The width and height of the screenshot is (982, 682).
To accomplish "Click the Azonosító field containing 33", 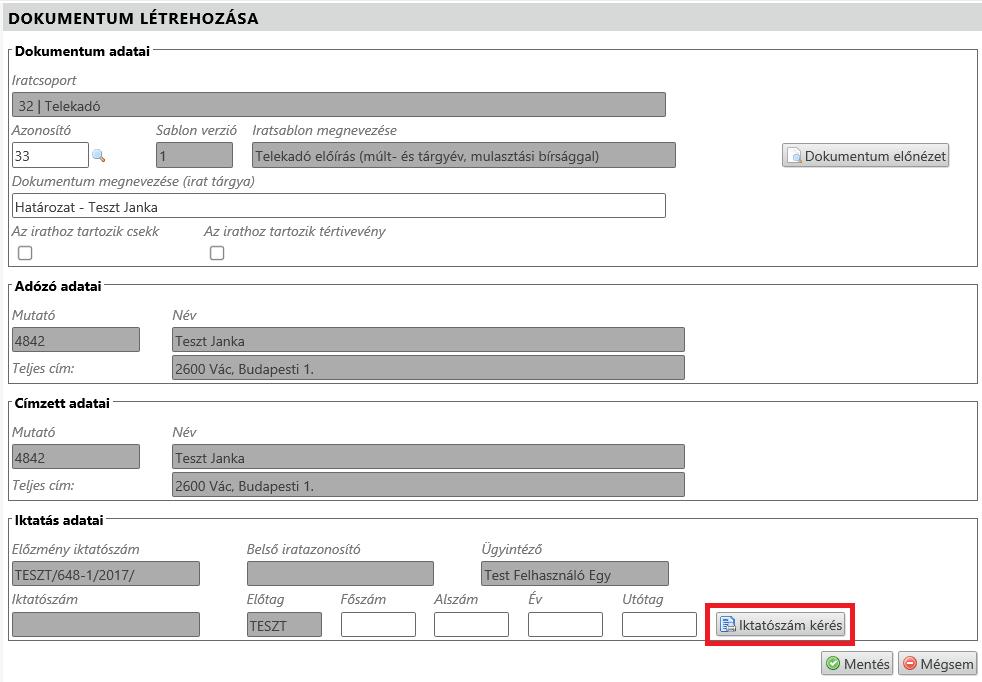I will click(50, 155).
